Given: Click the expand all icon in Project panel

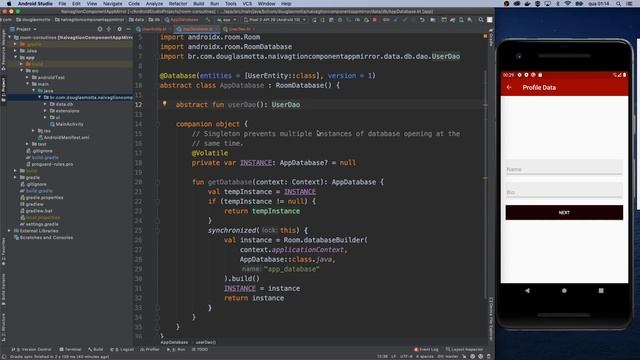Looking at the screenshot, I should click(109, 29).
